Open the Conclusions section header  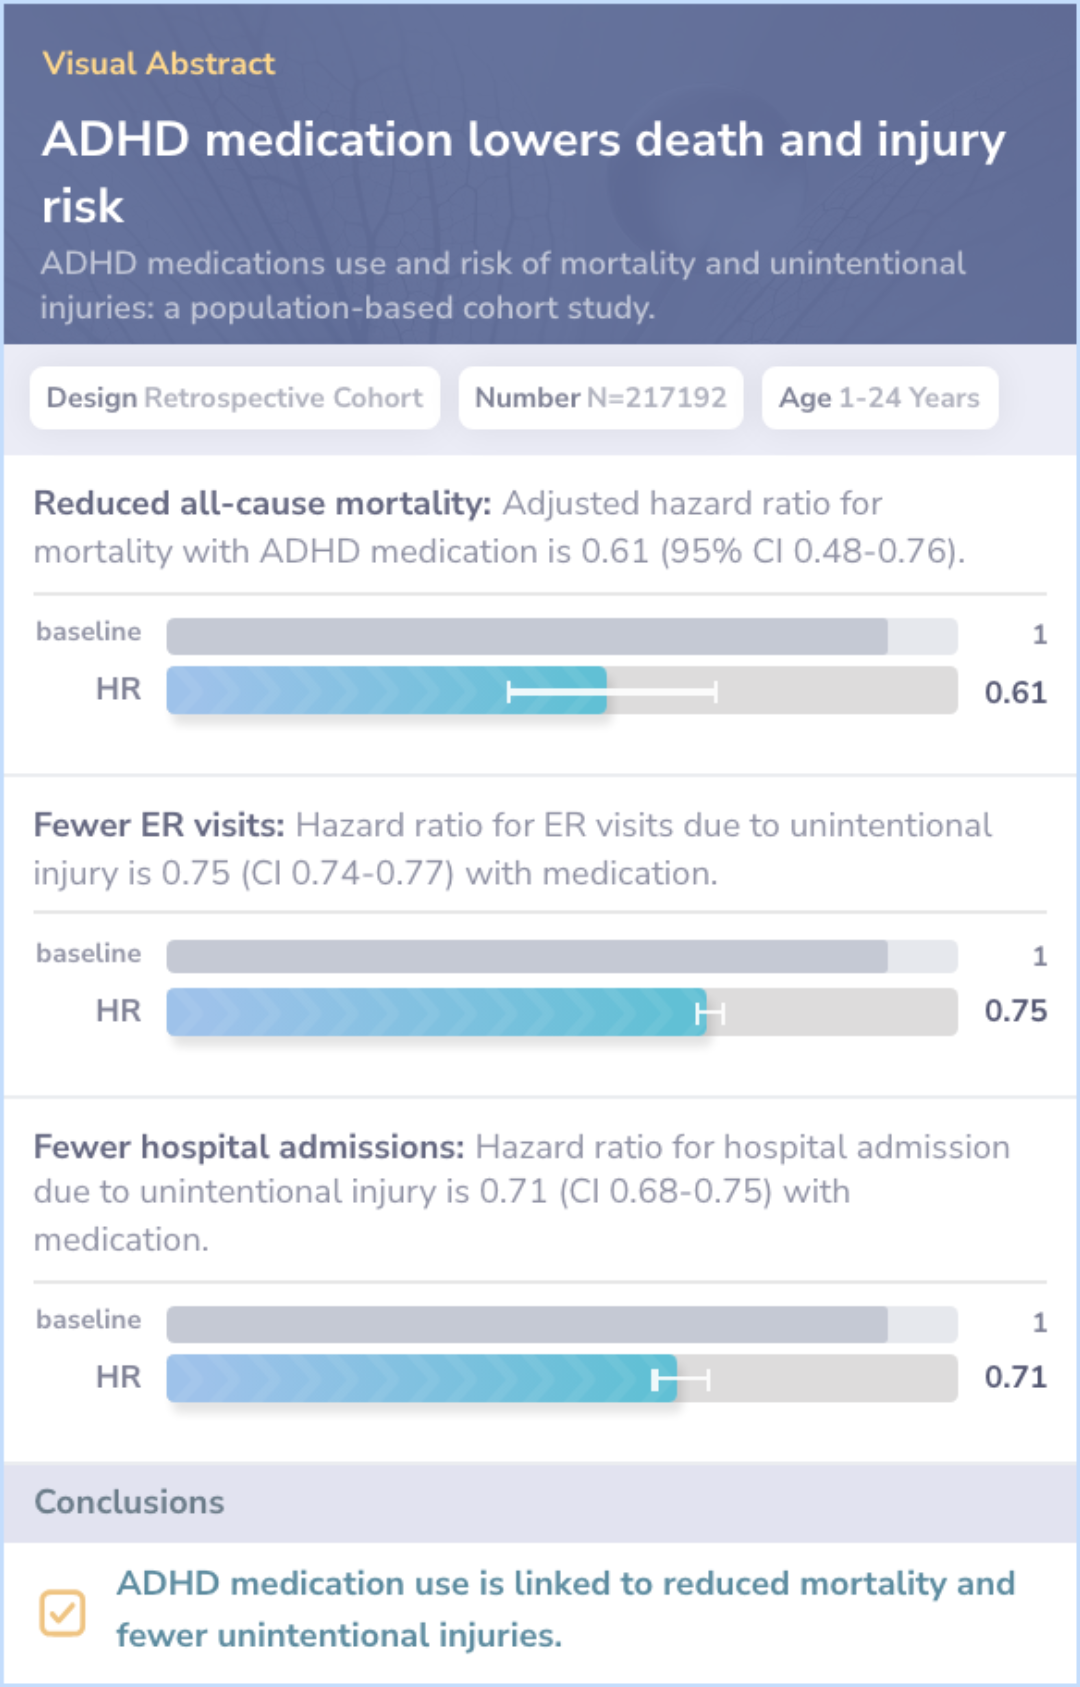tap(130, 1502)
